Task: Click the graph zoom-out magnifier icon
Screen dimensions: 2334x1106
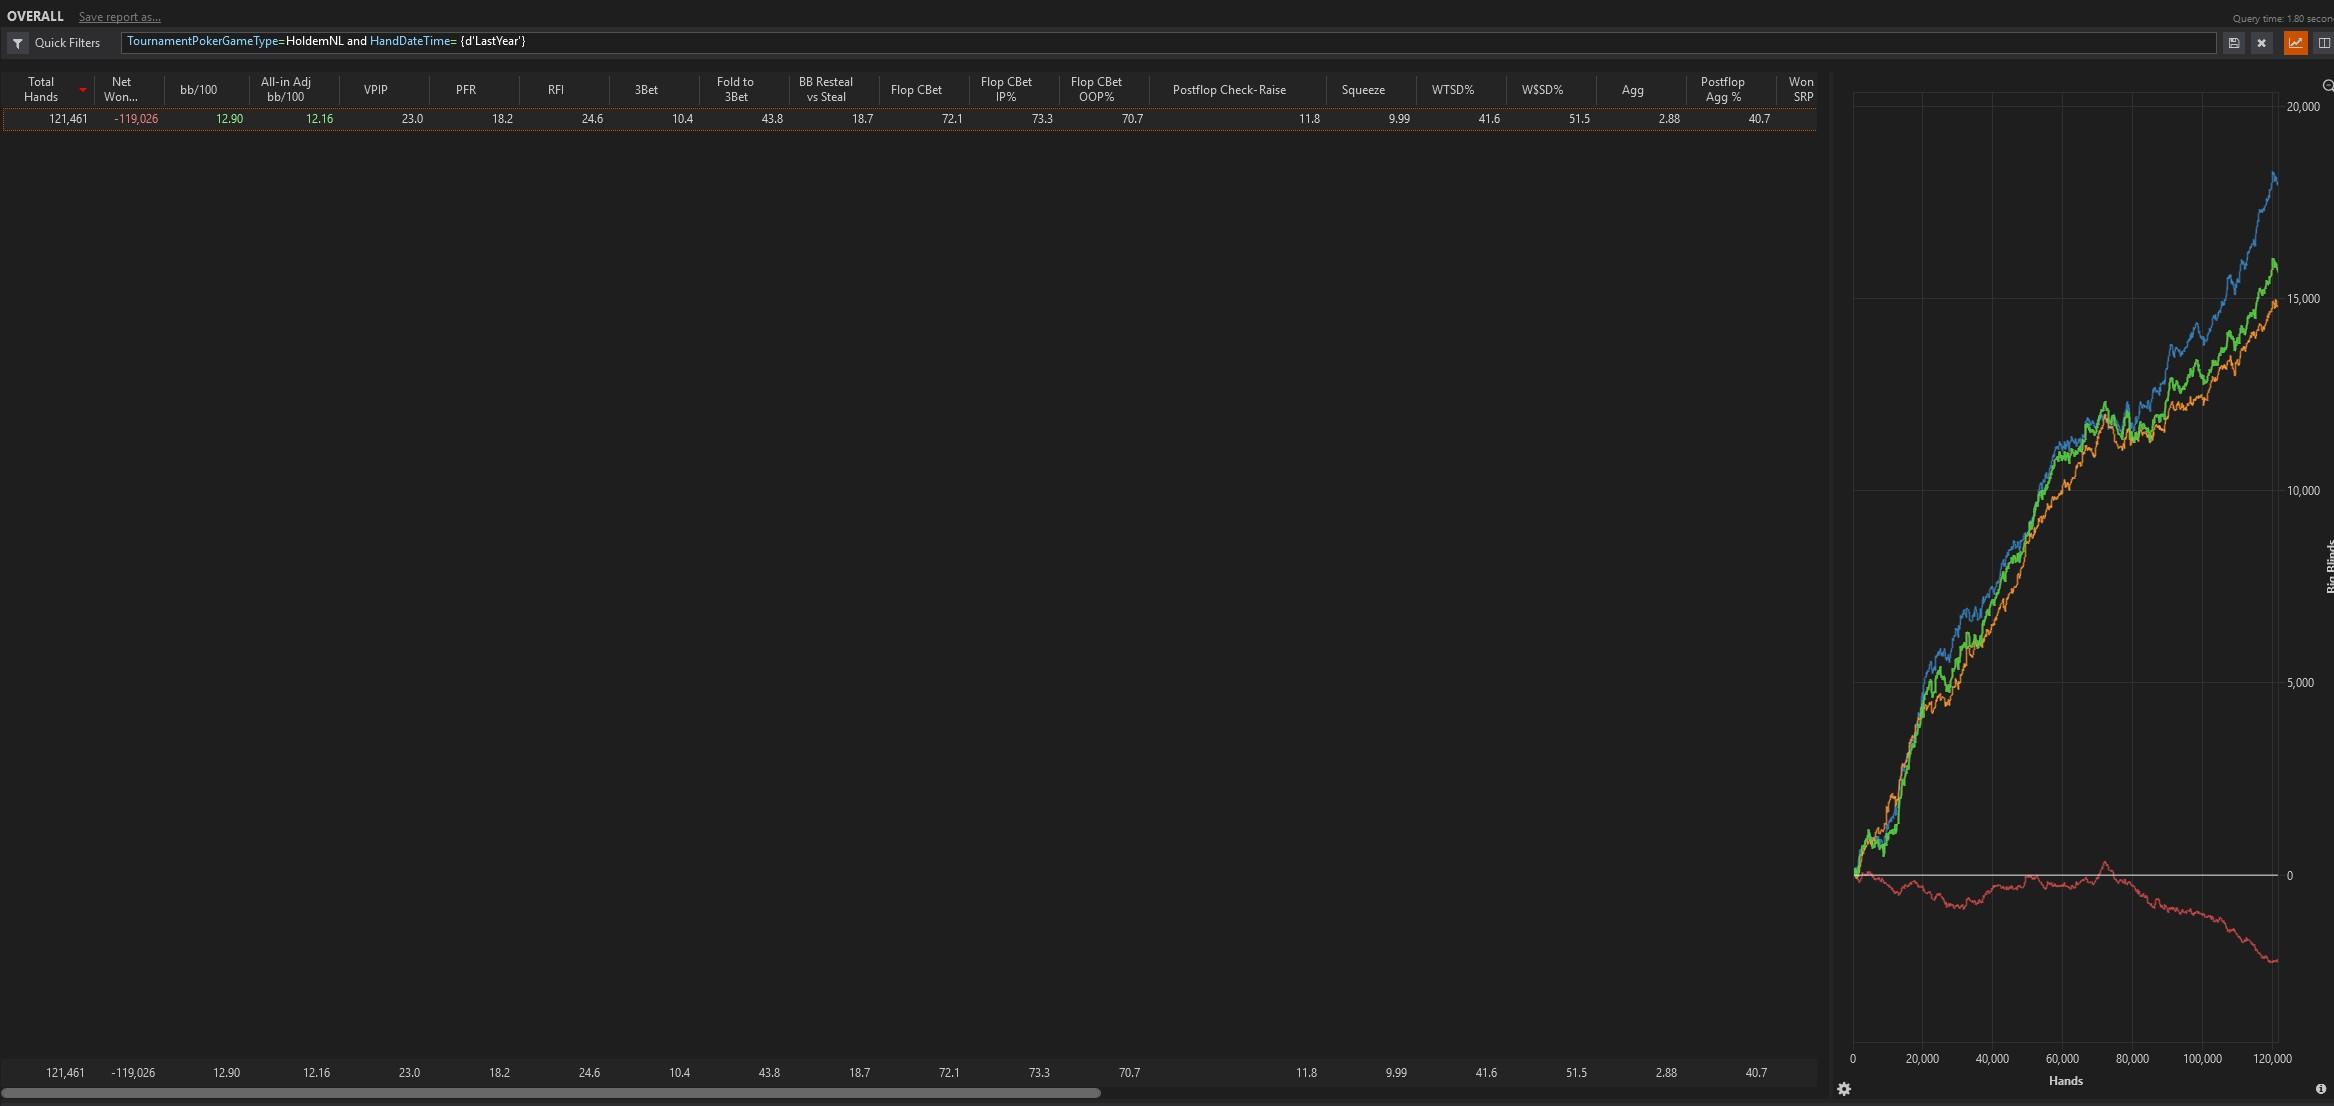Action: pyautogui.click(x=2327, y=86)
